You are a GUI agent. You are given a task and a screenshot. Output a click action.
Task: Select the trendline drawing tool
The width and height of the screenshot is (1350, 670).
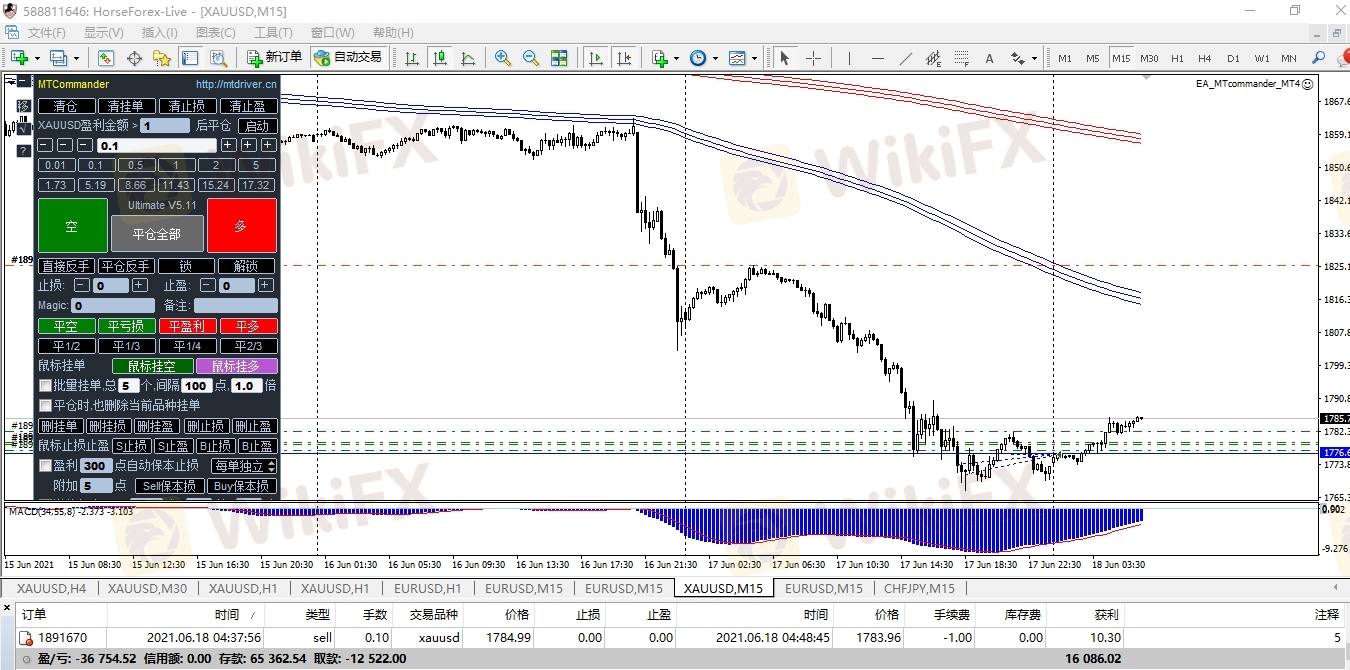(906, 58)
